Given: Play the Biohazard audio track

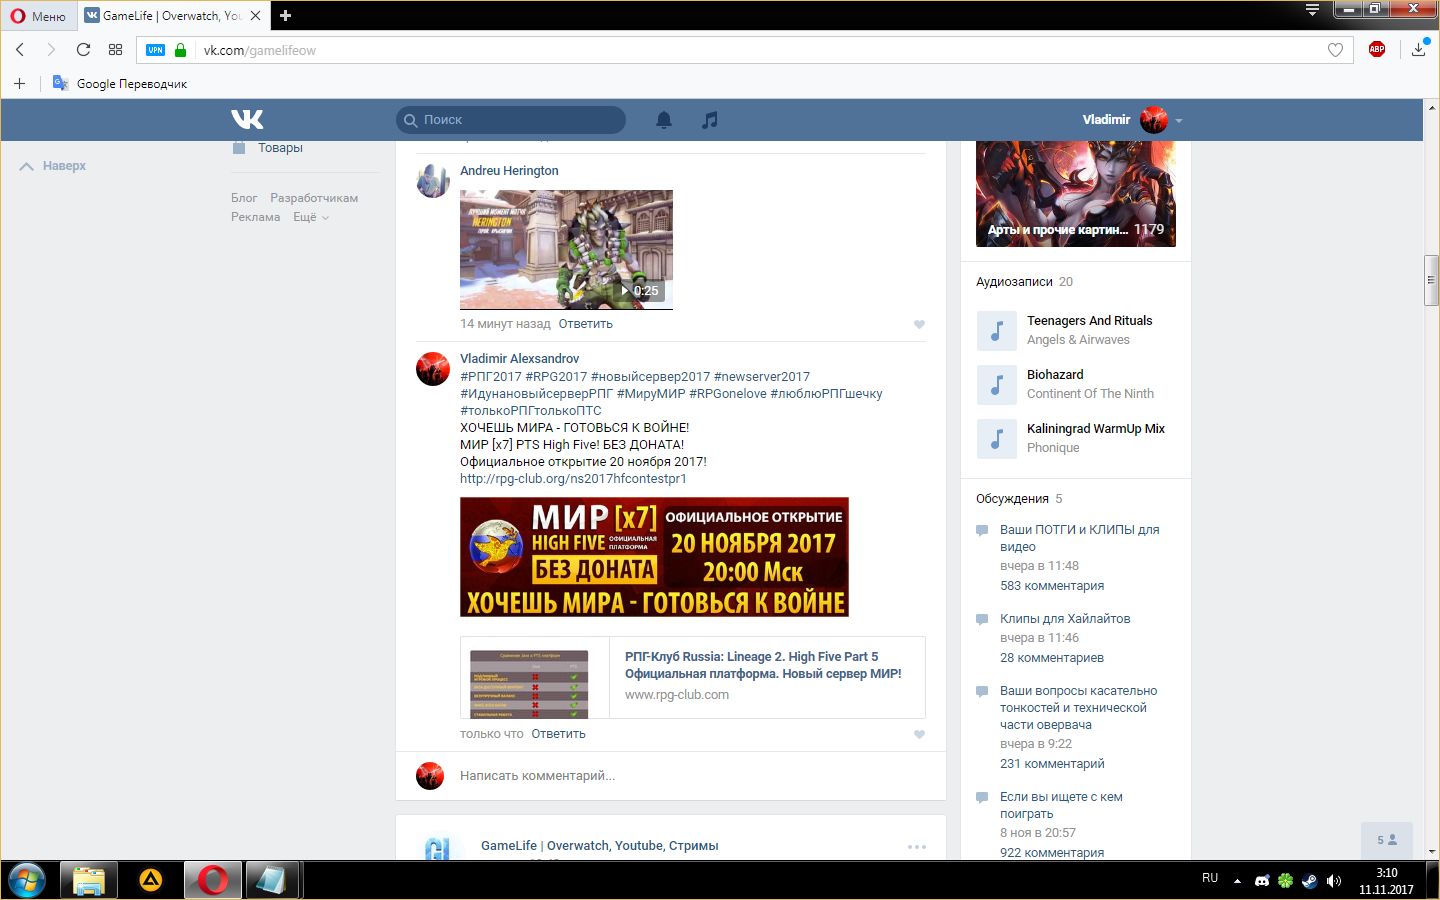Looking at the screenshot, I should point(996,385).
